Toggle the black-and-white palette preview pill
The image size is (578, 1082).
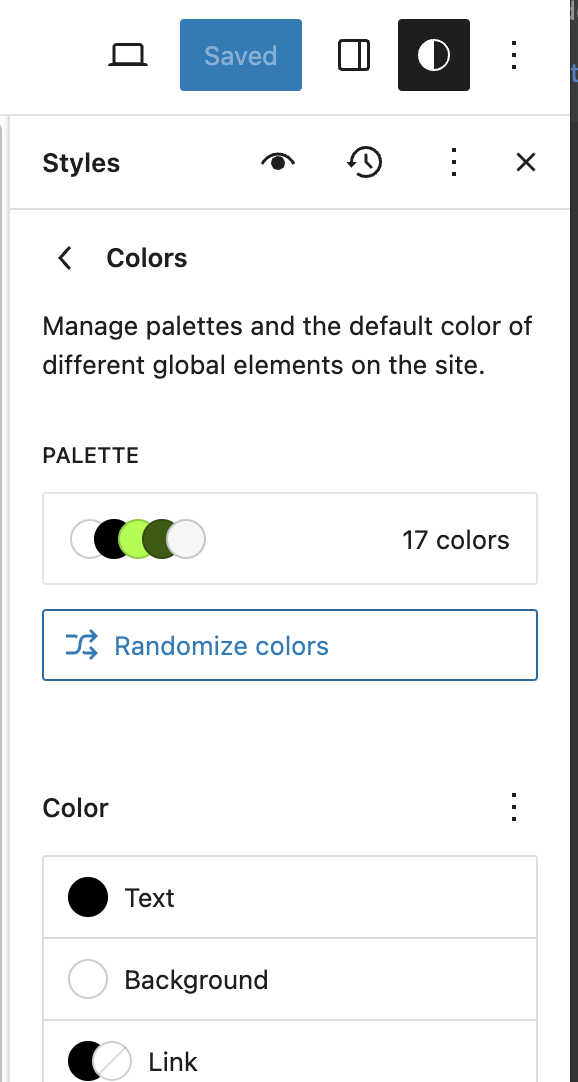(x=138, y=538)
